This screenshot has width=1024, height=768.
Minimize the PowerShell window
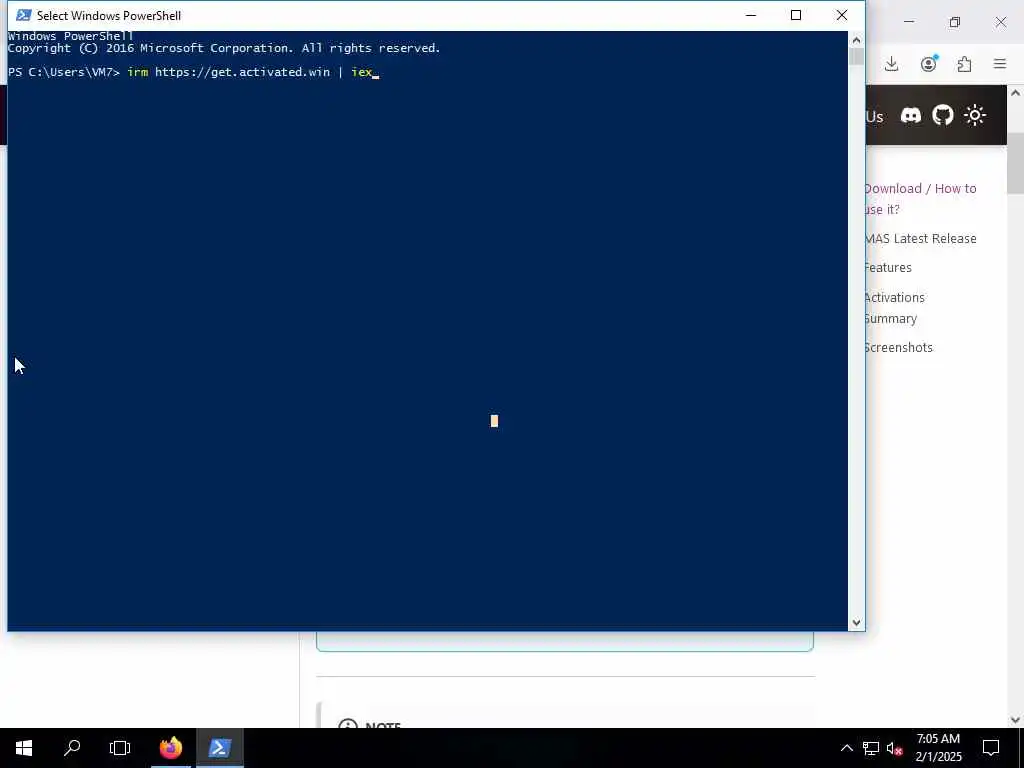[751, 15]
